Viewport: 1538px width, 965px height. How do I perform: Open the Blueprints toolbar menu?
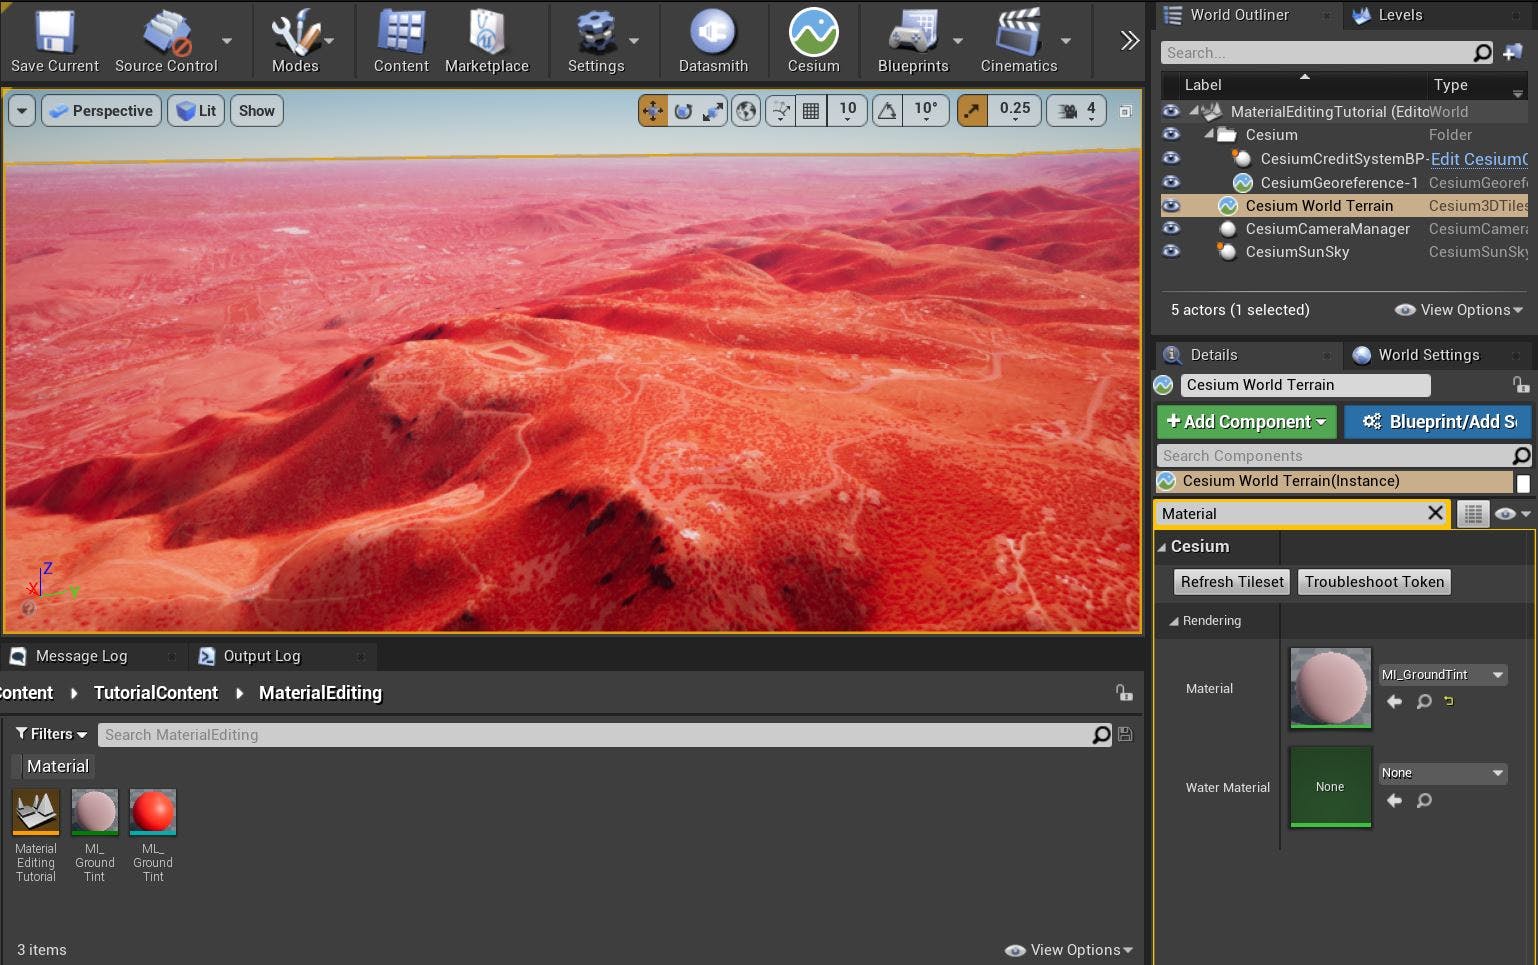pyautogui.click(x=912, y=40)
